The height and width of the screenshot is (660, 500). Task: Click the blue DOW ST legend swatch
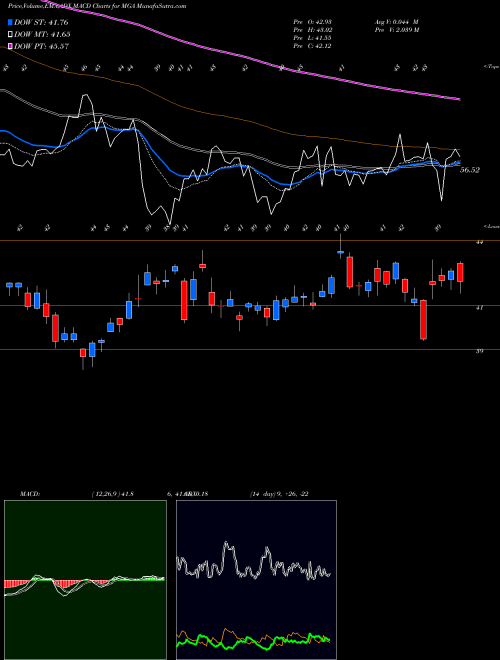pos(11,23)
